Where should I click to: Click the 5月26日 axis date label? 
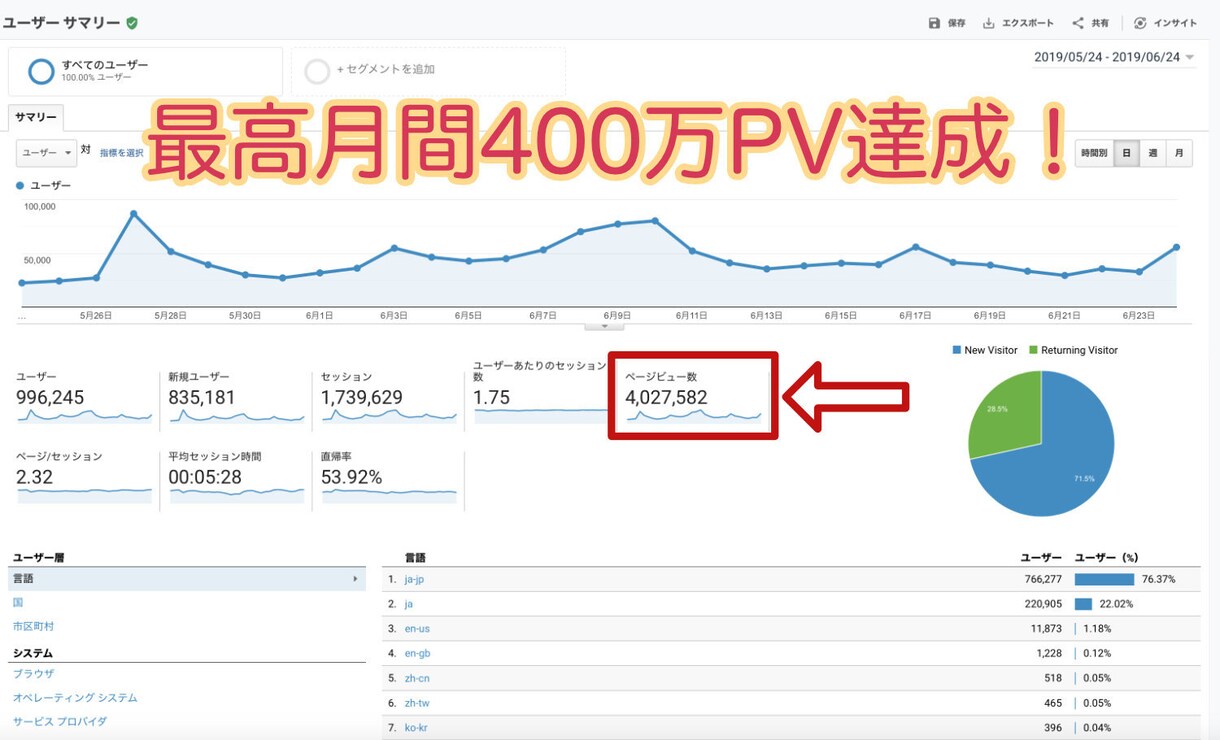(96, 315)
